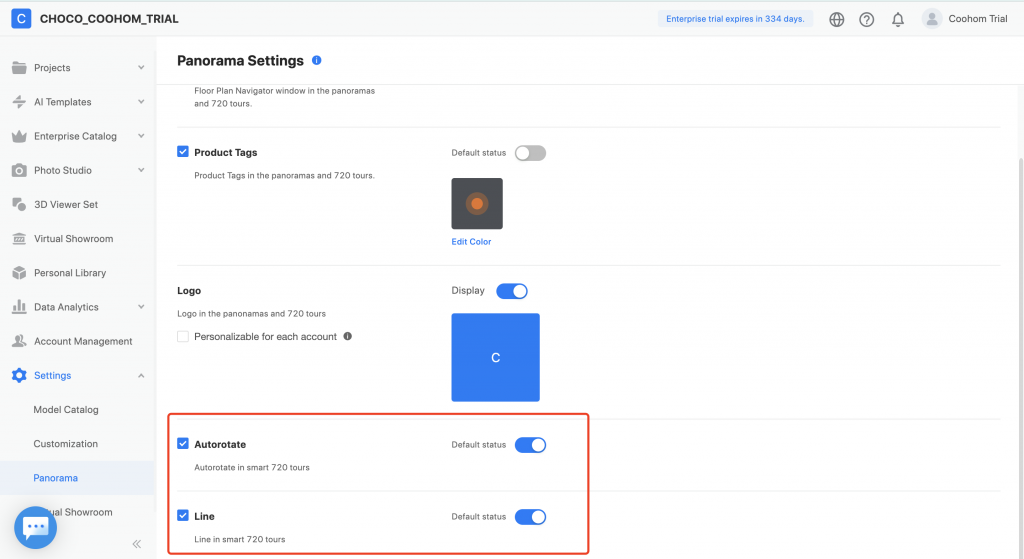1024x559 pixels.
Task: Go to Customization settings
Action: click(x=66, y=444)
